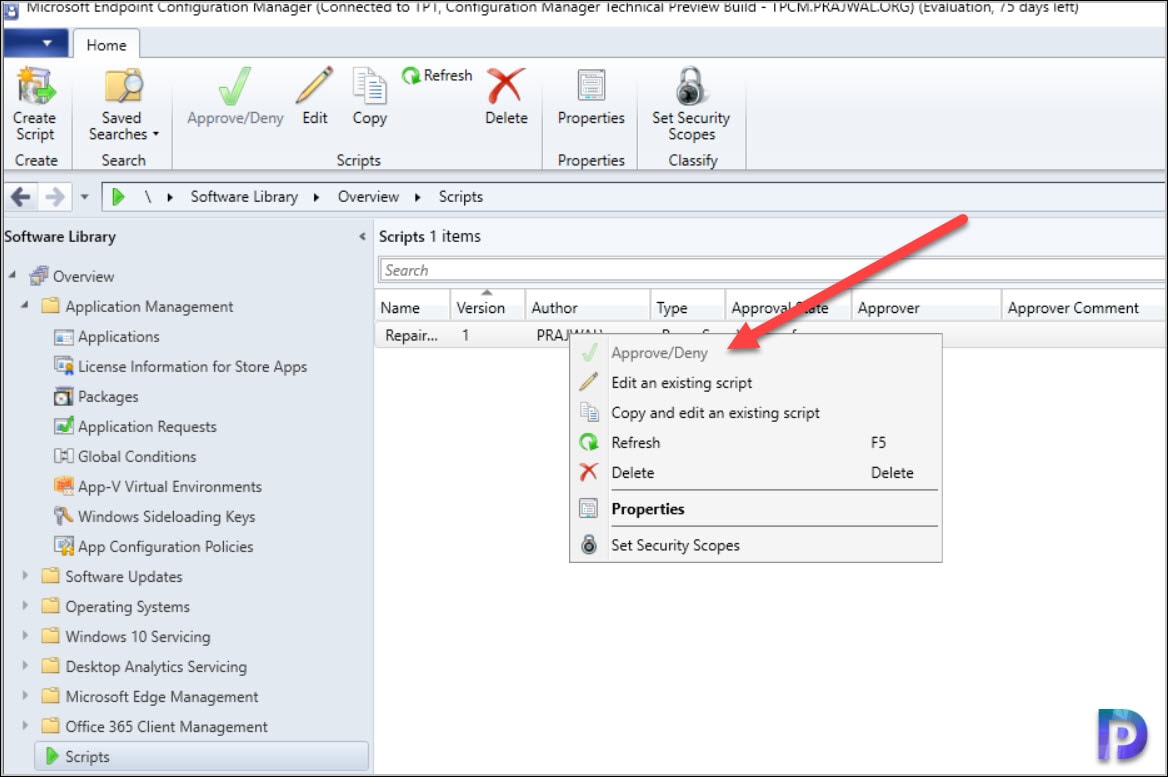Click the Copy script ribbon icon

pyautogui.click(x=369, y=86)
